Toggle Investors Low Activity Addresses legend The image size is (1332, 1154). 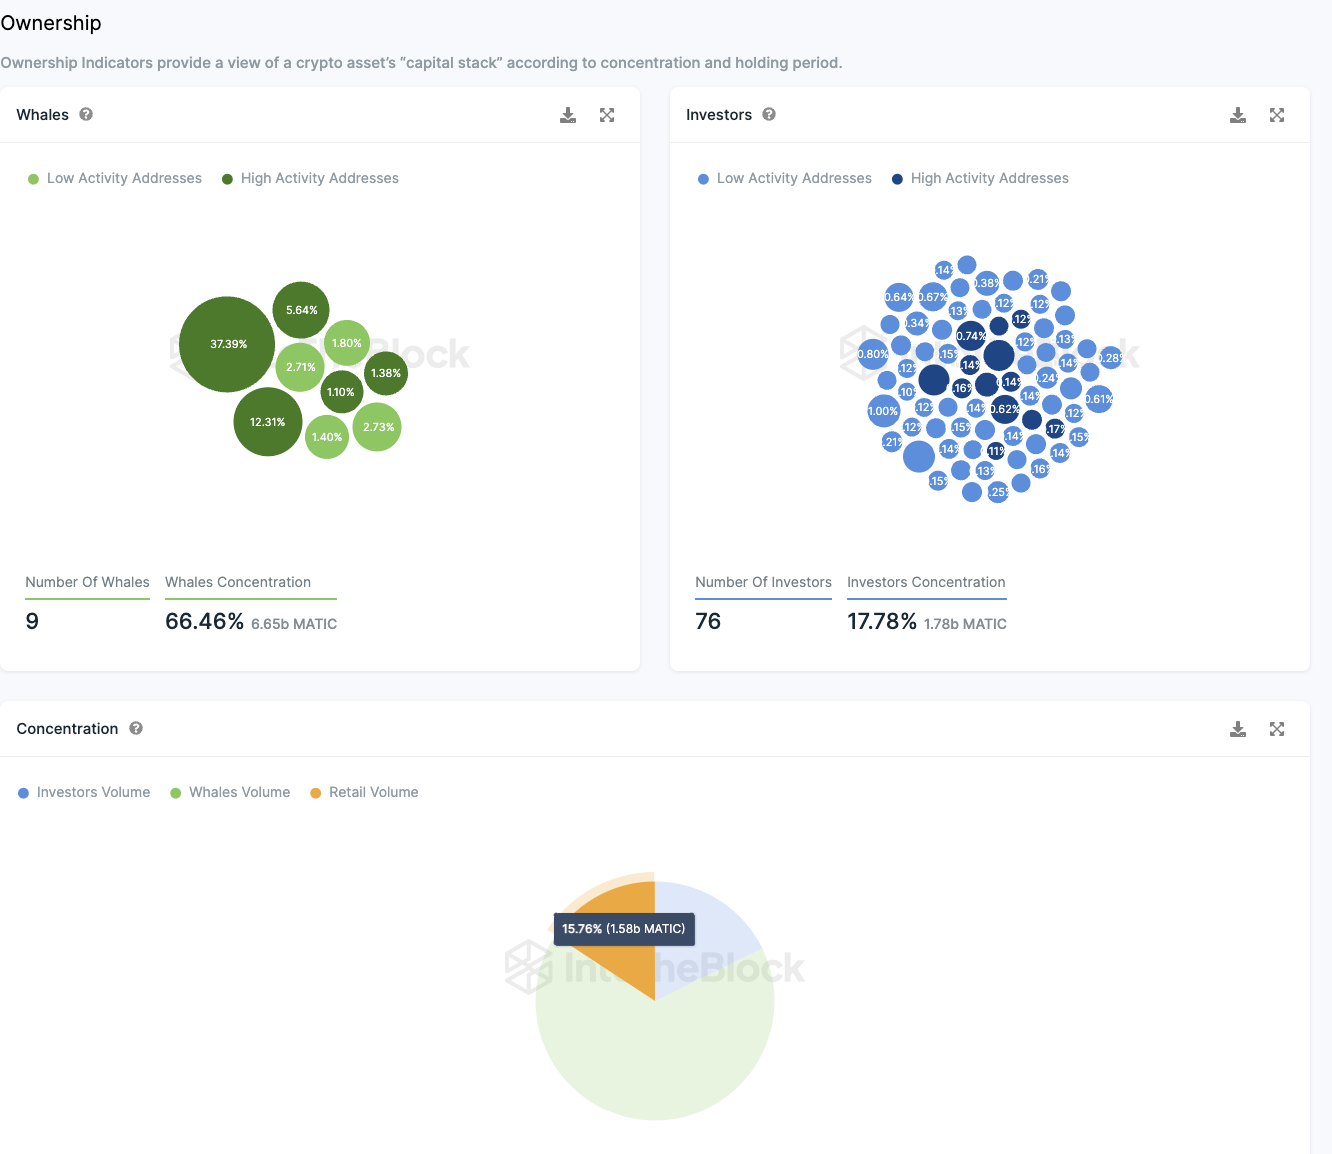tap(785, 178)
